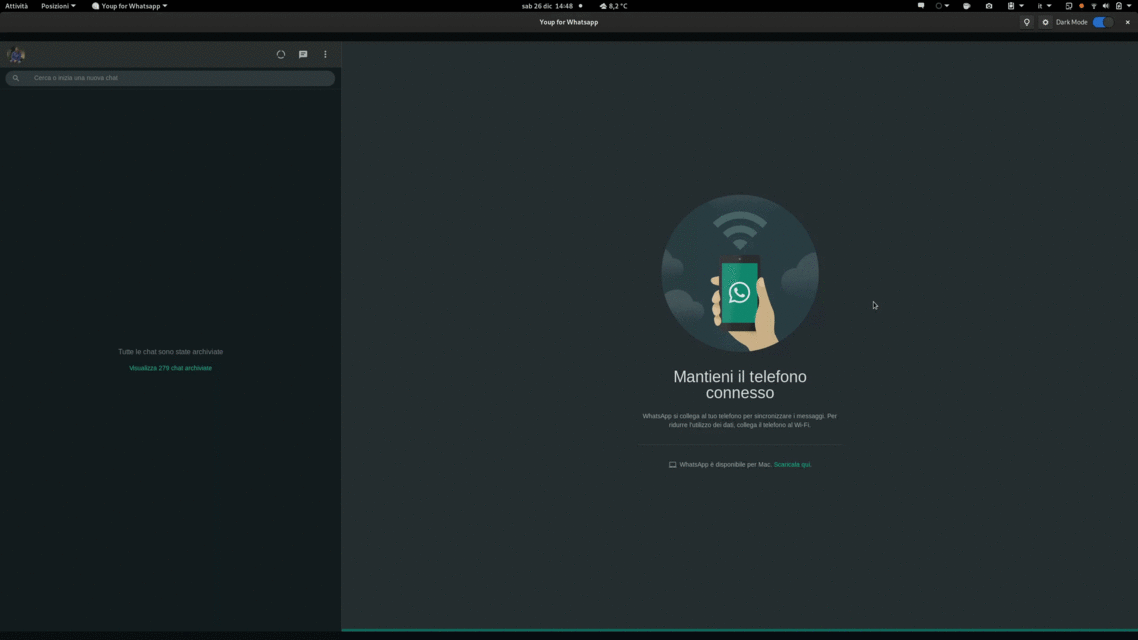The image size is (1138, 640).
Task: Click the magnifier icon in the search bar
Action: pos(16,78)
